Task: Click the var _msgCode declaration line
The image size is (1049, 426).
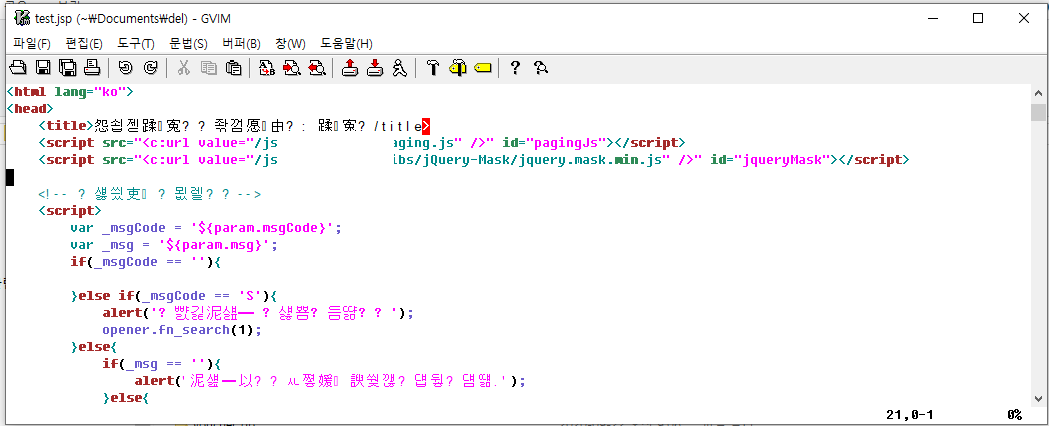Action: pos(206,227)
